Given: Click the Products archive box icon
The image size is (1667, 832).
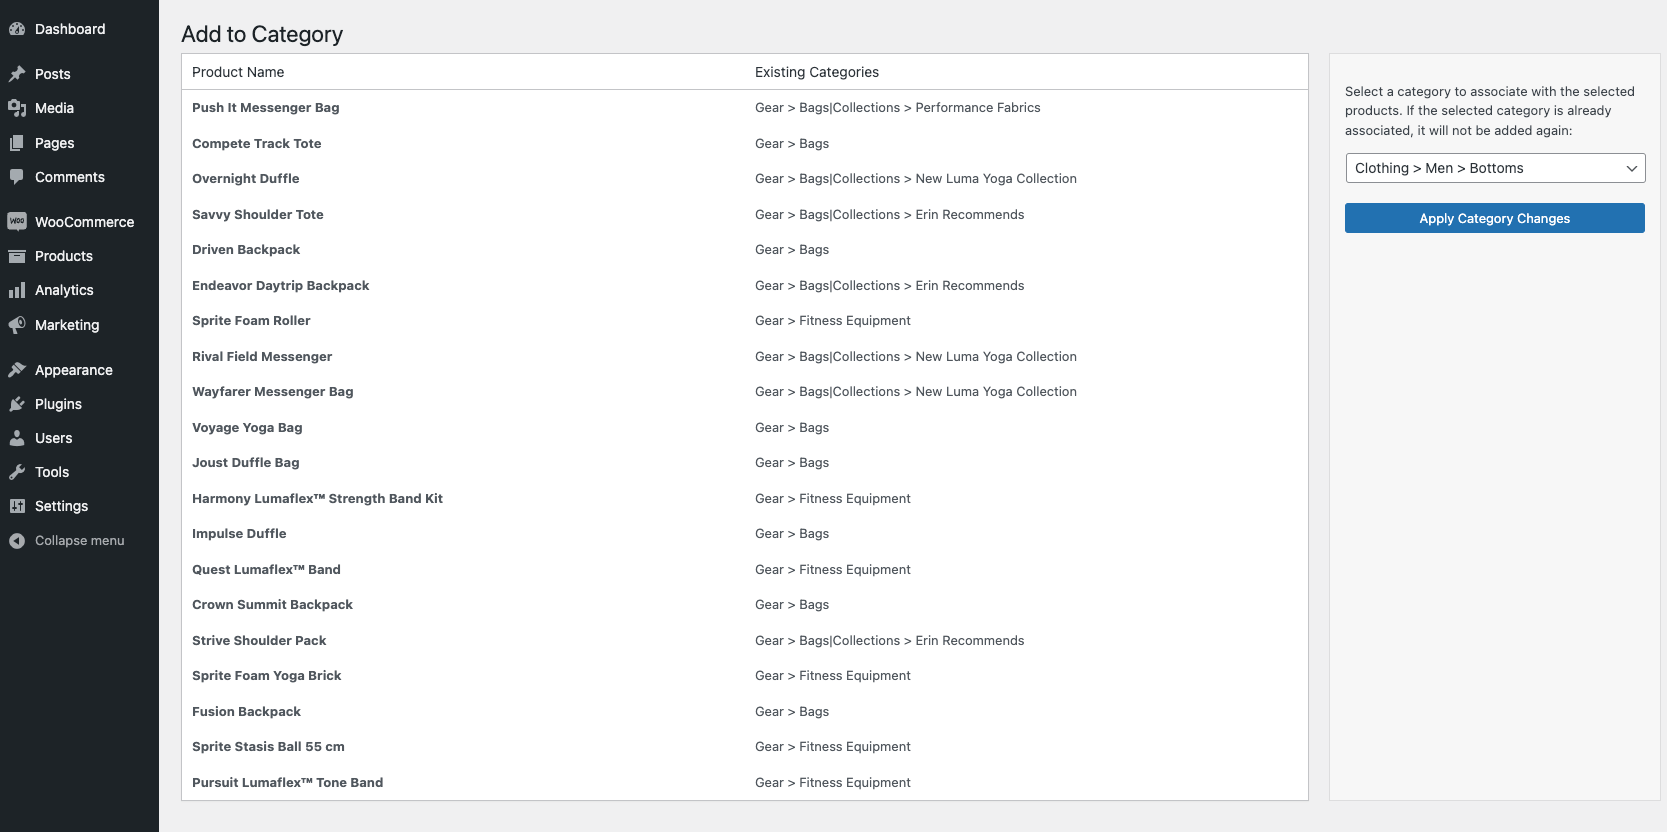Looking at the screenshot, I should pyautogui.click(x=17, y=256).
